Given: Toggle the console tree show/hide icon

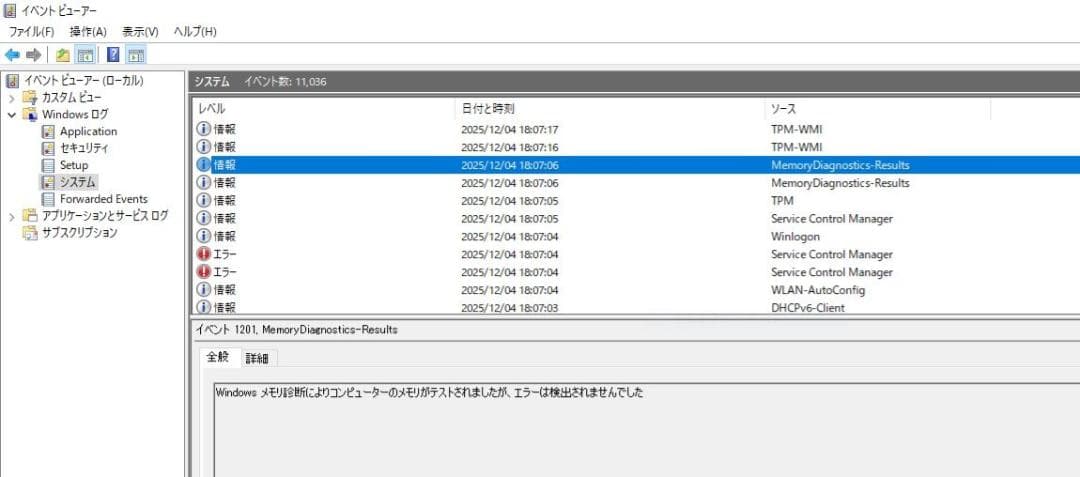Looking at the screenshot, I should (85, 55).
